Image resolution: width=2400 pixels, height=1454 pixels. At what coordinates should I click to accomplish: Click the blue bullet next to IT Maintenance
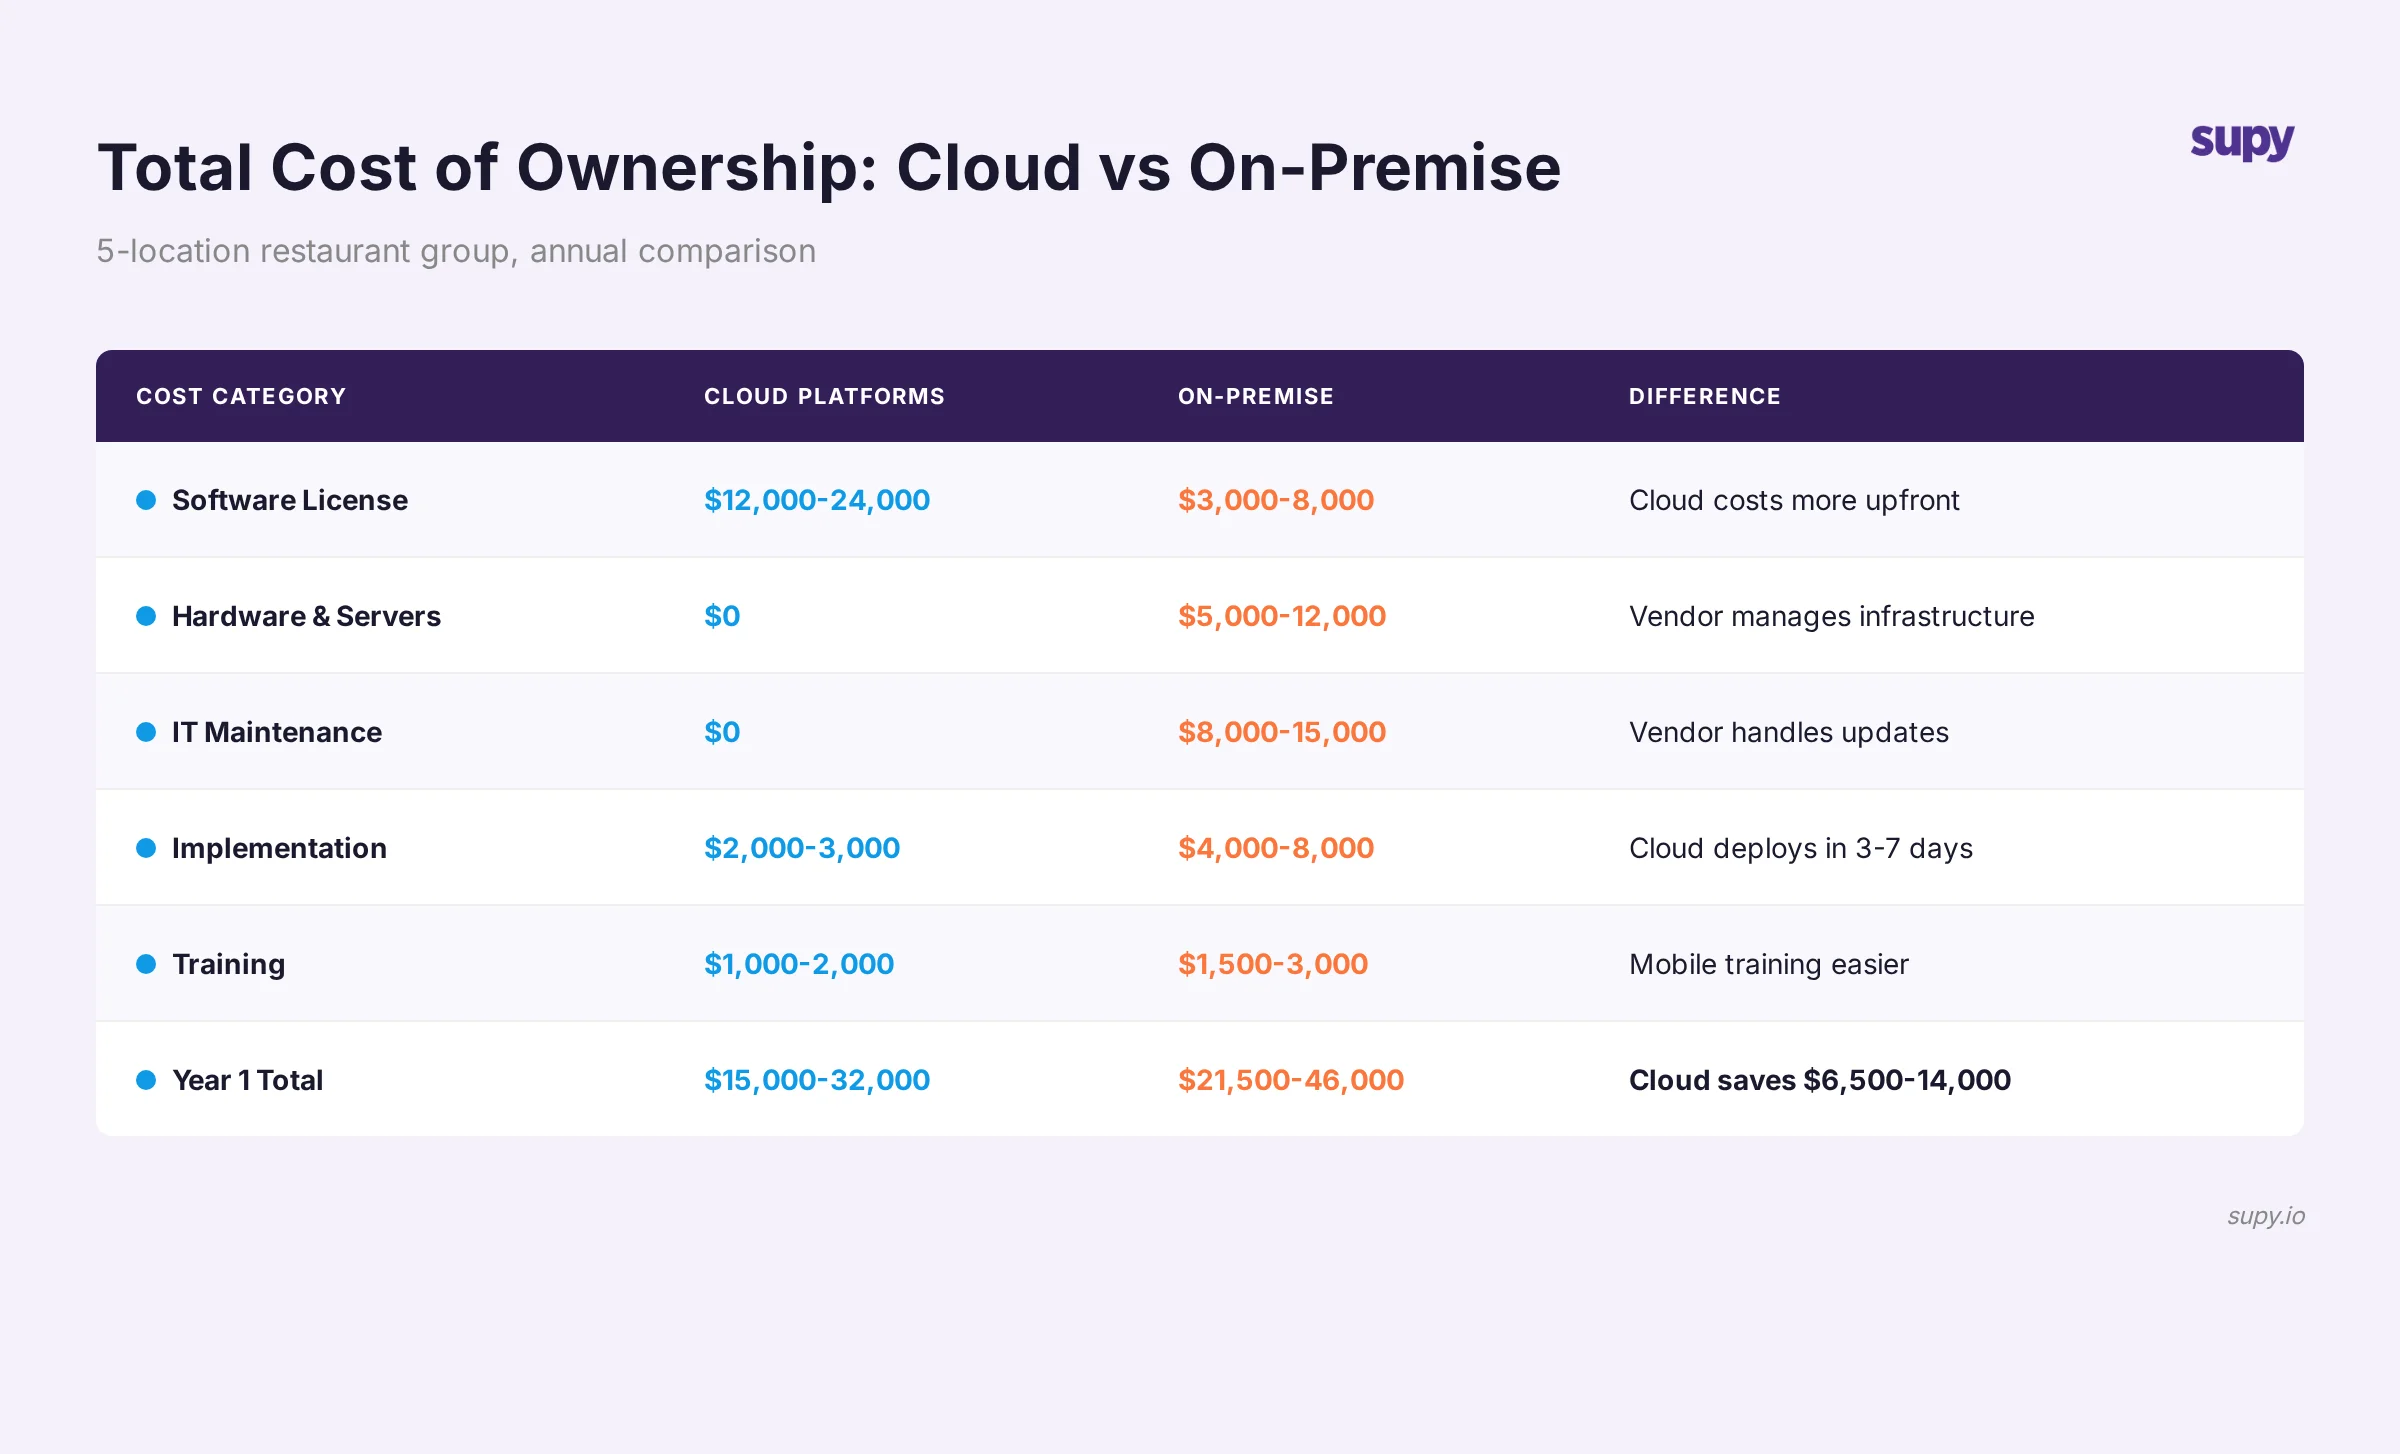pos(146,731)
